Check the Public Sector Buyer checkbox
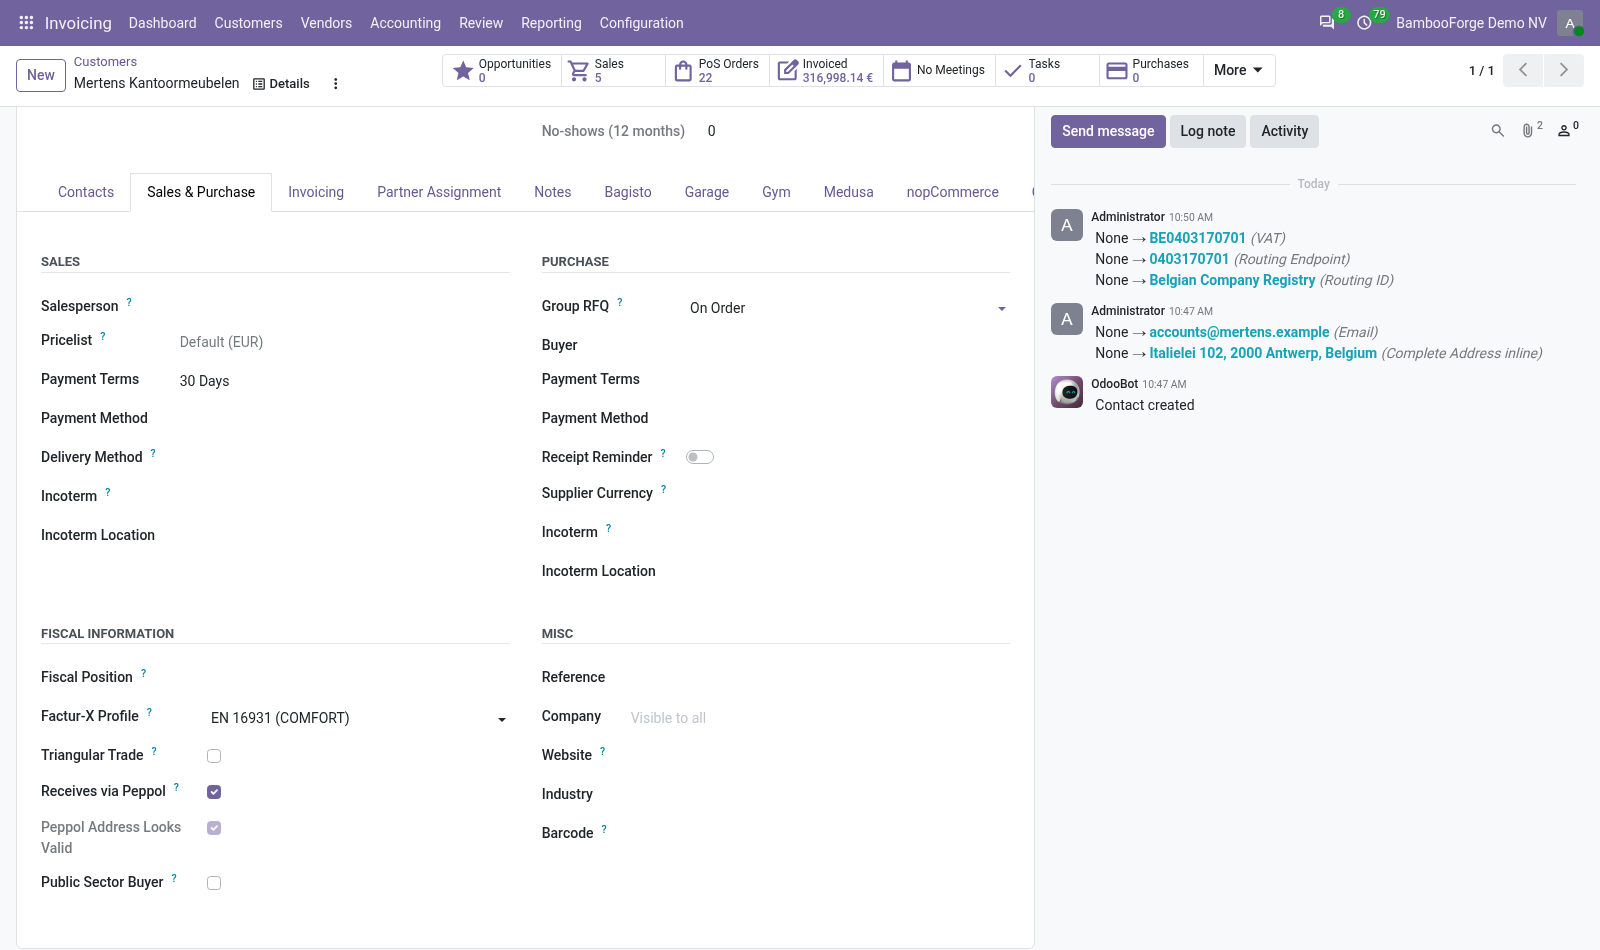 point(214,883)
